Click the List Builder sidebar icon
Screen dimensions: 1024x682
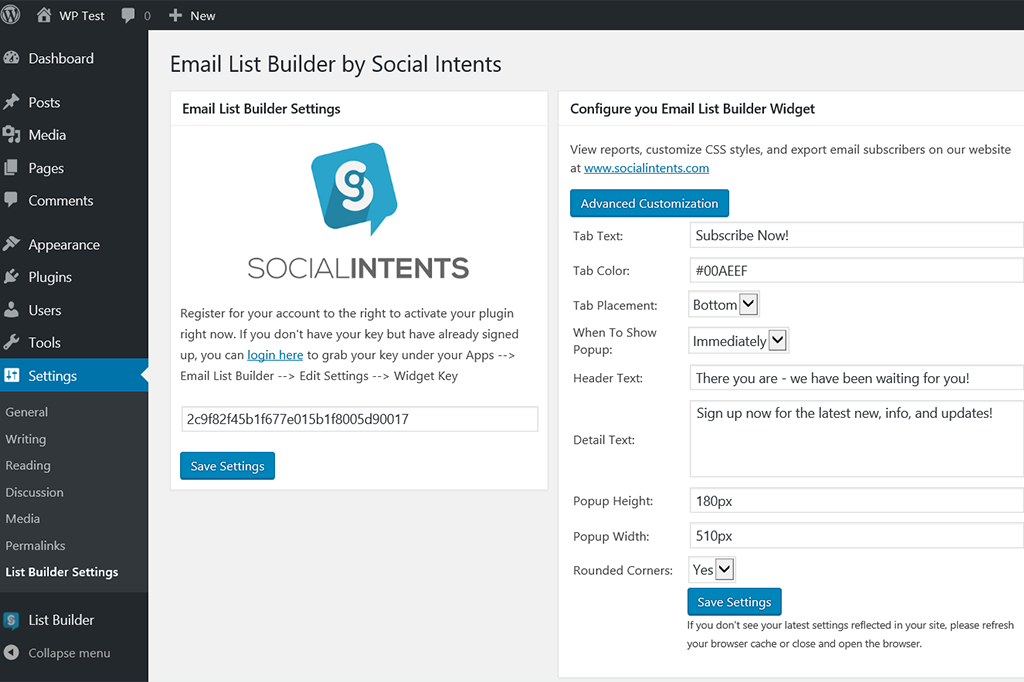(x=12, y=620)
